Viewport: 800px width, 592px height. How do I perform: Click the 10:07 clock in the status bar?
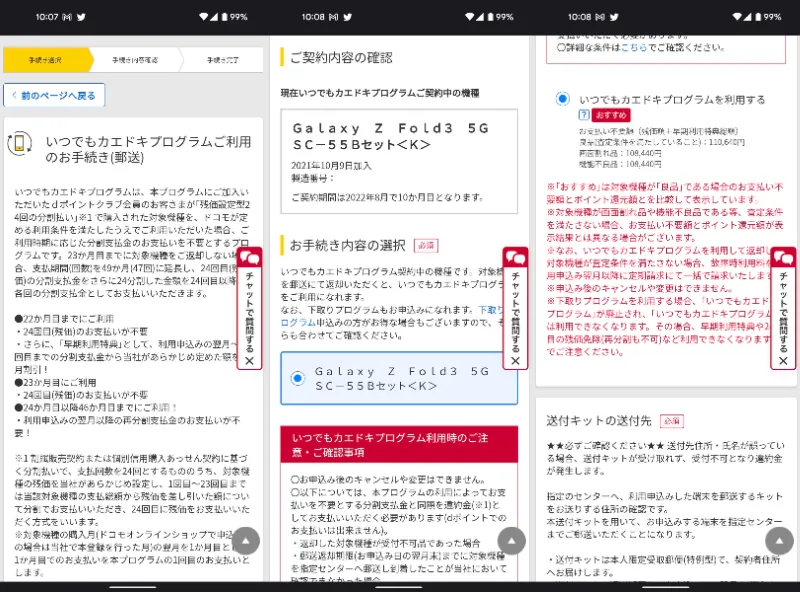click(x=47, y=17)
